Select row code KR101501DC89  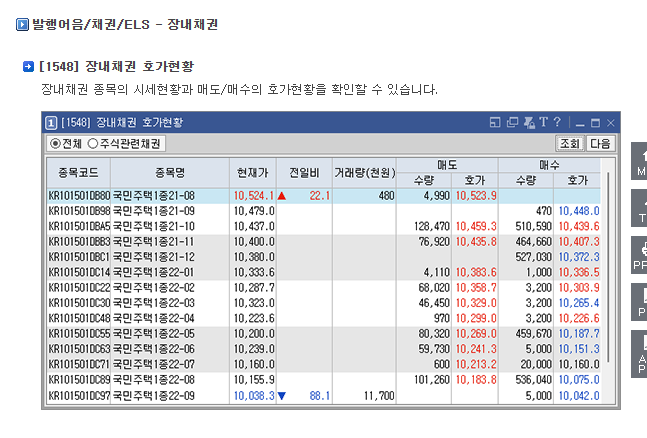[x=79, y=380]
